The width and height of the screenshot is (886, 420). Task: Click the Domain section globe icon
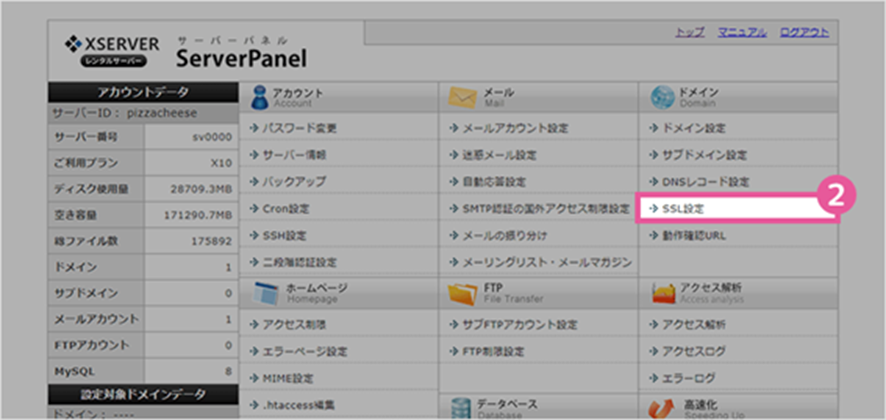[x=662, y=97]
